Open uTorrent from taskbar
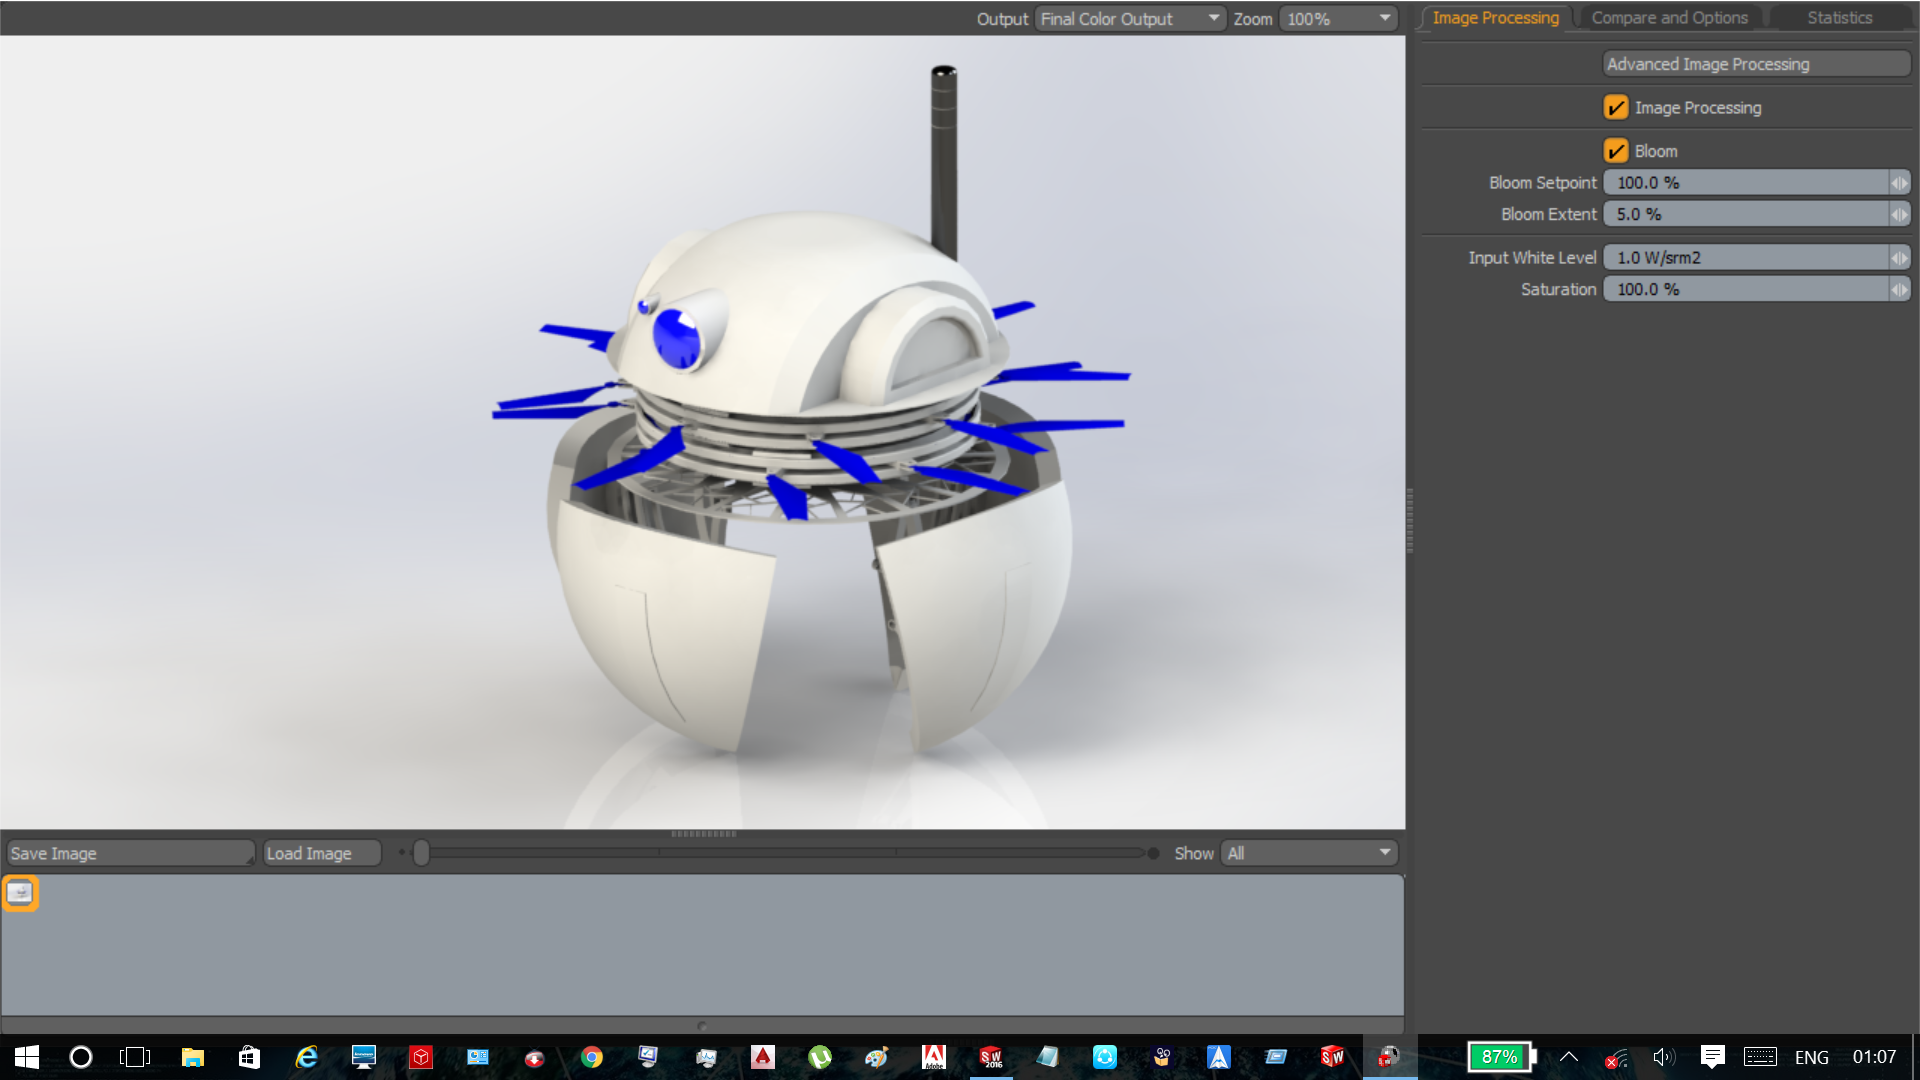This screenshot has width=1920, height=1080. (x=820, y=1057)
